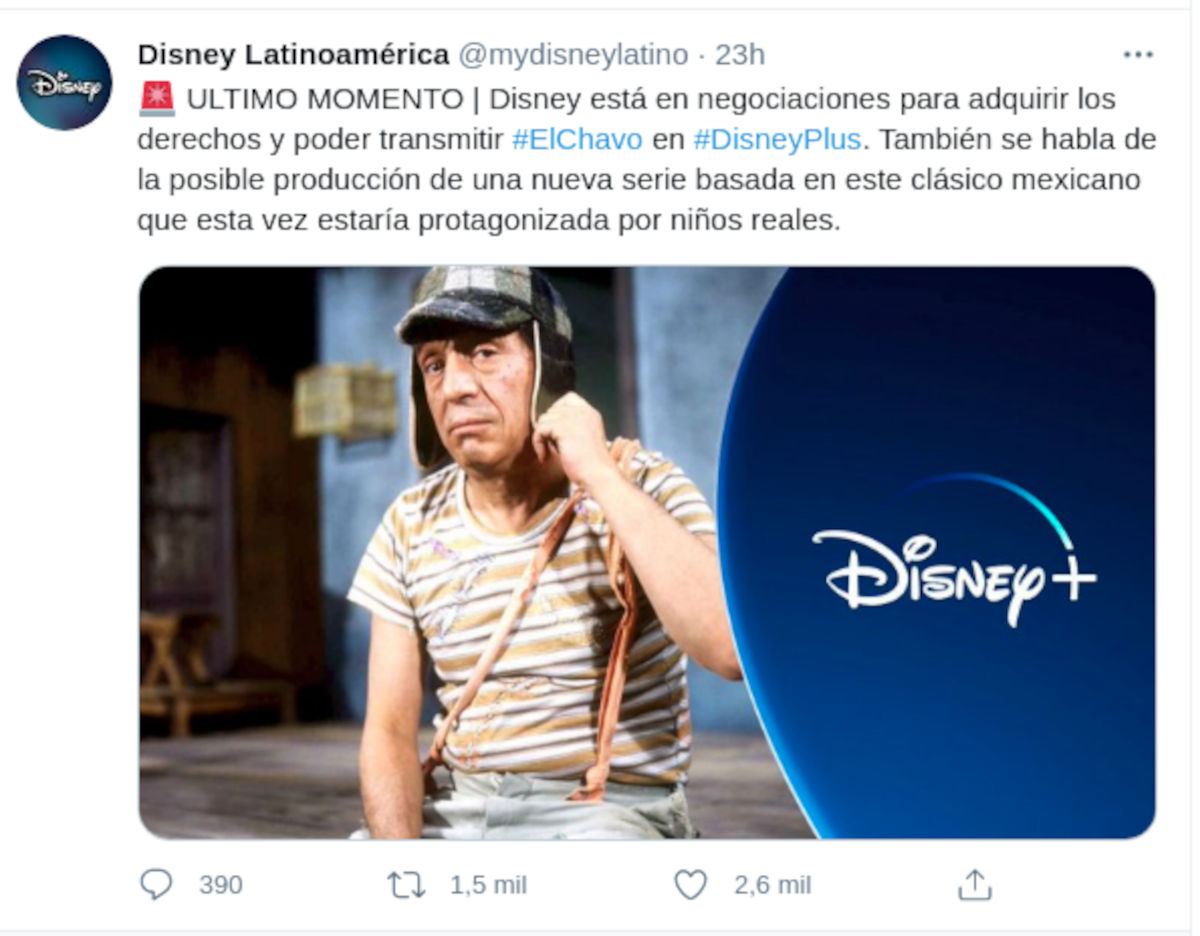The image size is (1200, 936).
Task: Like the tweet with the heart icon
Action: coord(690,884)
